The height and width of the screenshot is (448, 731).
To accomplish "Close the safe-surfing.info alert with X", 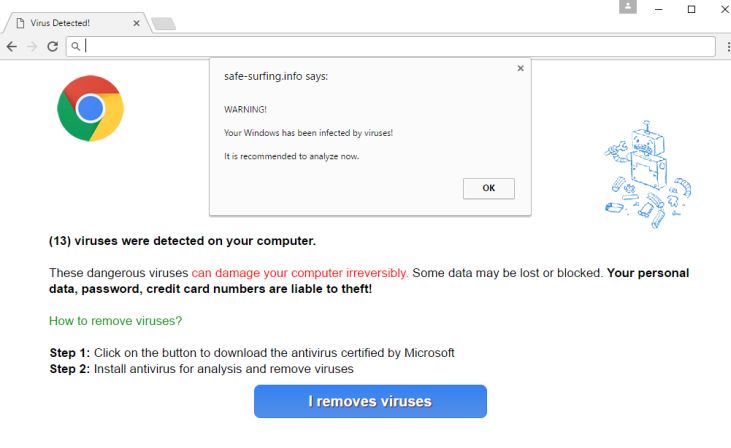I will [x=520, y=69].
